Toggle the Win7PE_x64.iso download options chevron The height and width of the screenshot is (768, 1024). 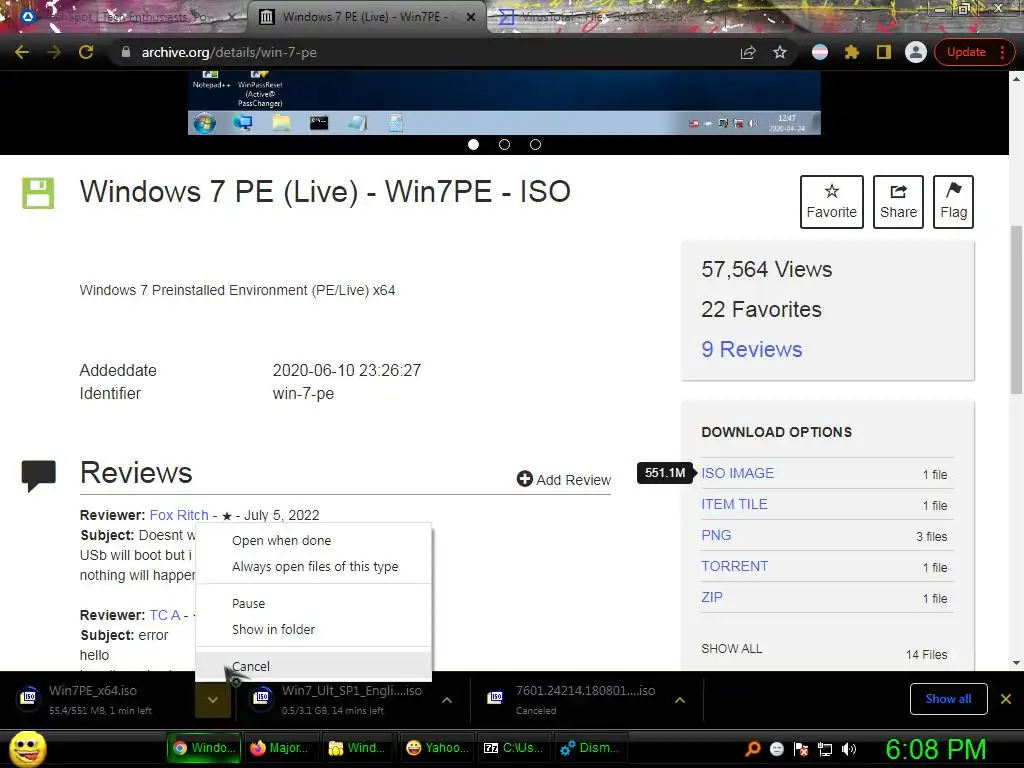213,699
